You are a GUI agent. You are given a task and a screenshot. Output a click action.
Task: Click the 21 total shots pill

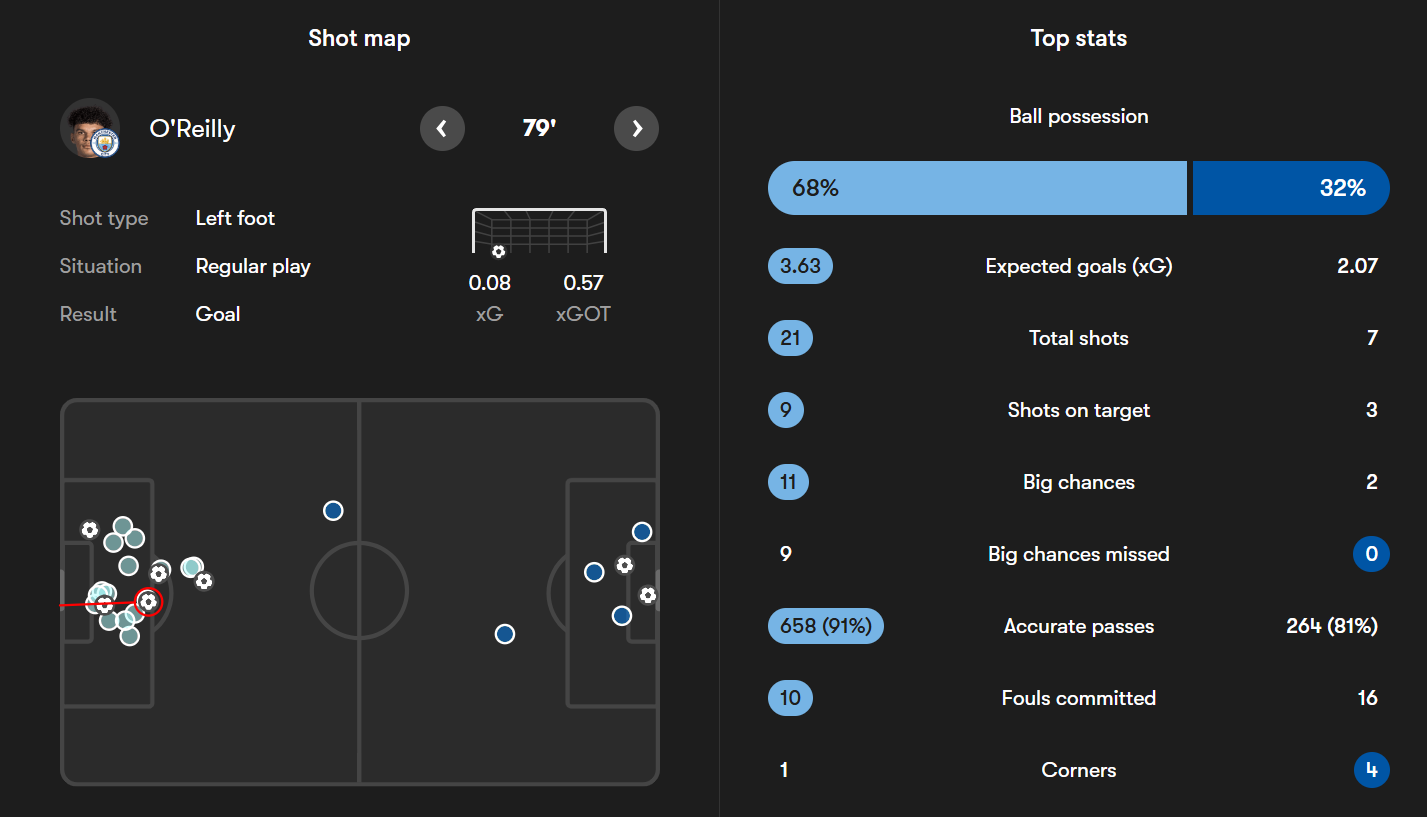(x=790, y=338)
